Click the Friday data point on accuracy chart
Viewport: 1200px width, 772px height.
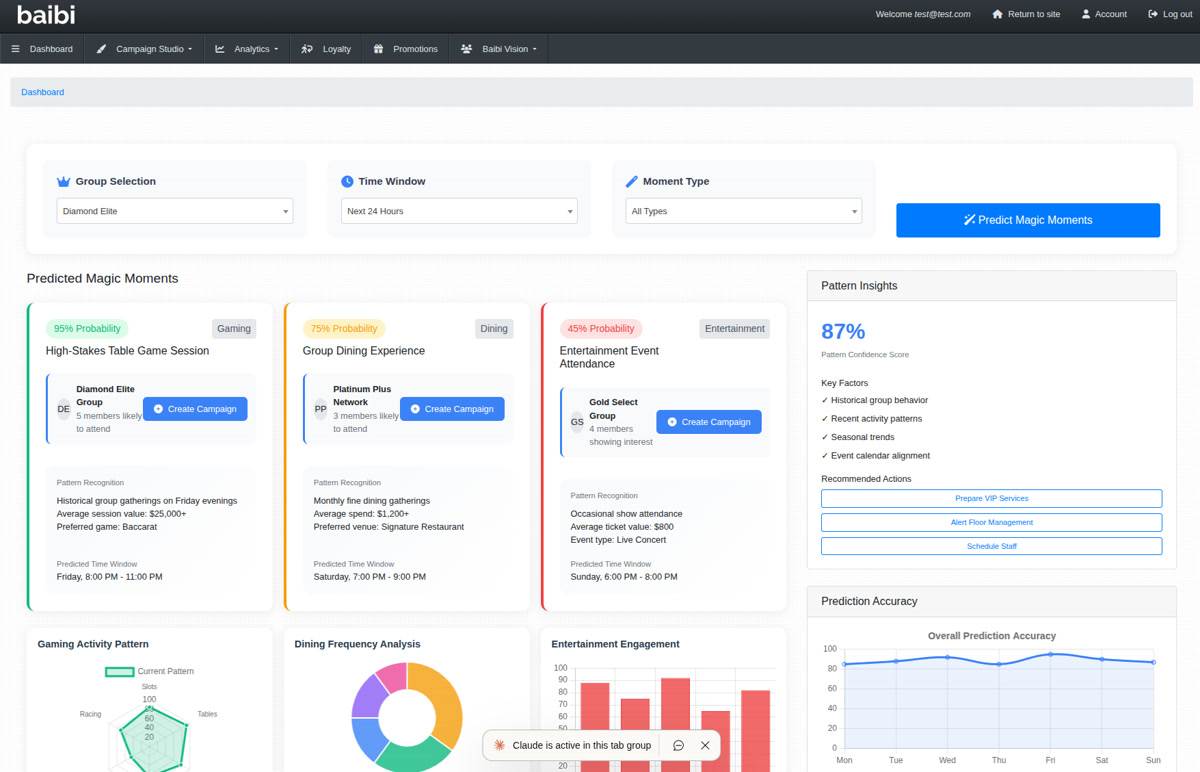coord(1050,654)
